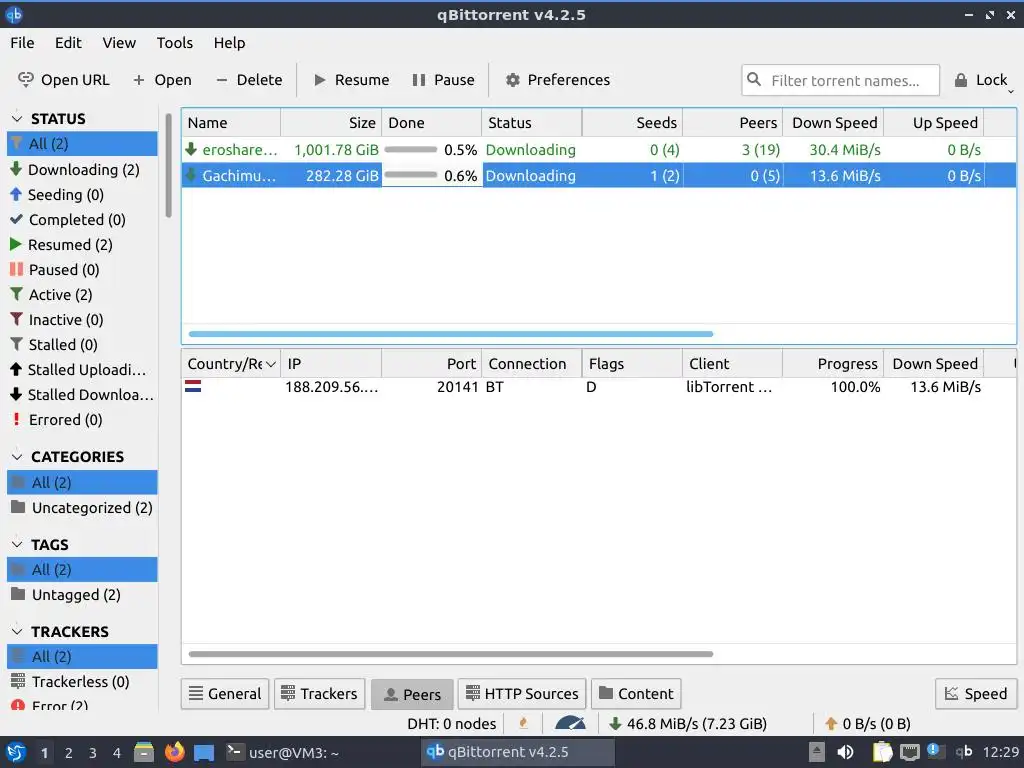1024x768 pixels.
Task: Click the global download speed status button
Action: click(x=688, y=724)
